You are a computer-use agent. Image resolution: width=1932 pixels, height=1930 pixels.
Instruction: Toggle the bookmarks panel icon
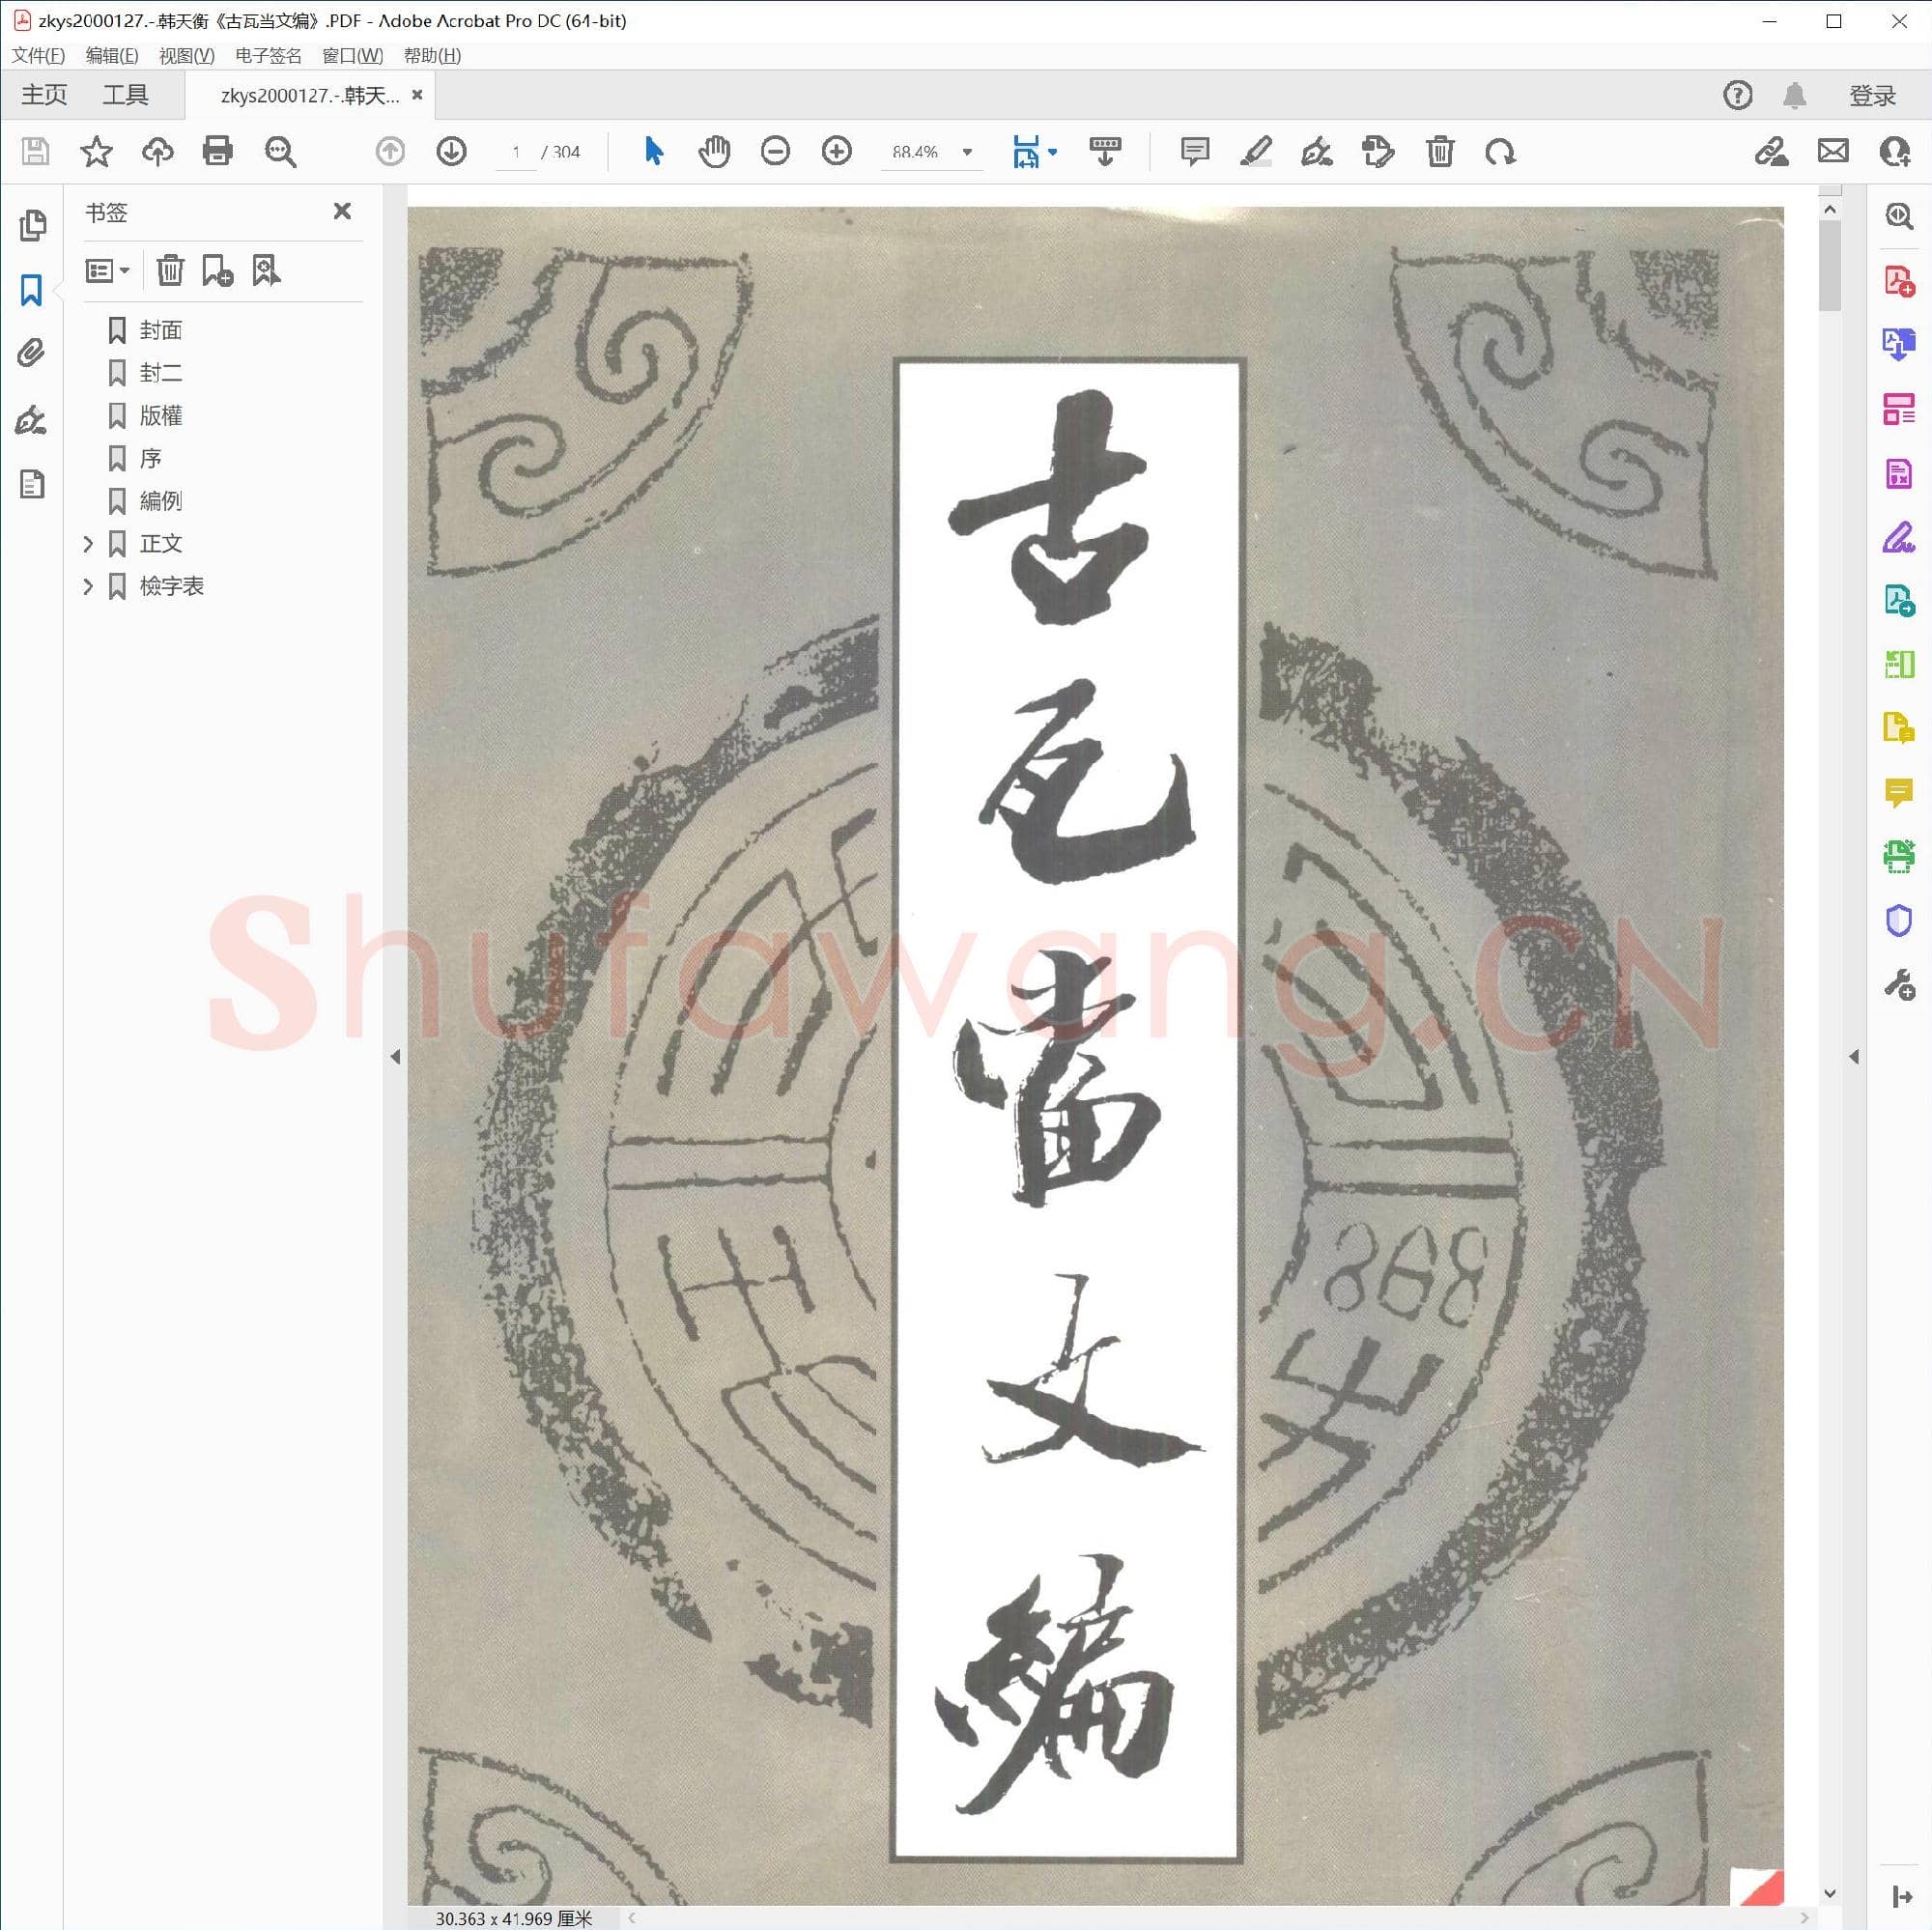click(32, 290)
